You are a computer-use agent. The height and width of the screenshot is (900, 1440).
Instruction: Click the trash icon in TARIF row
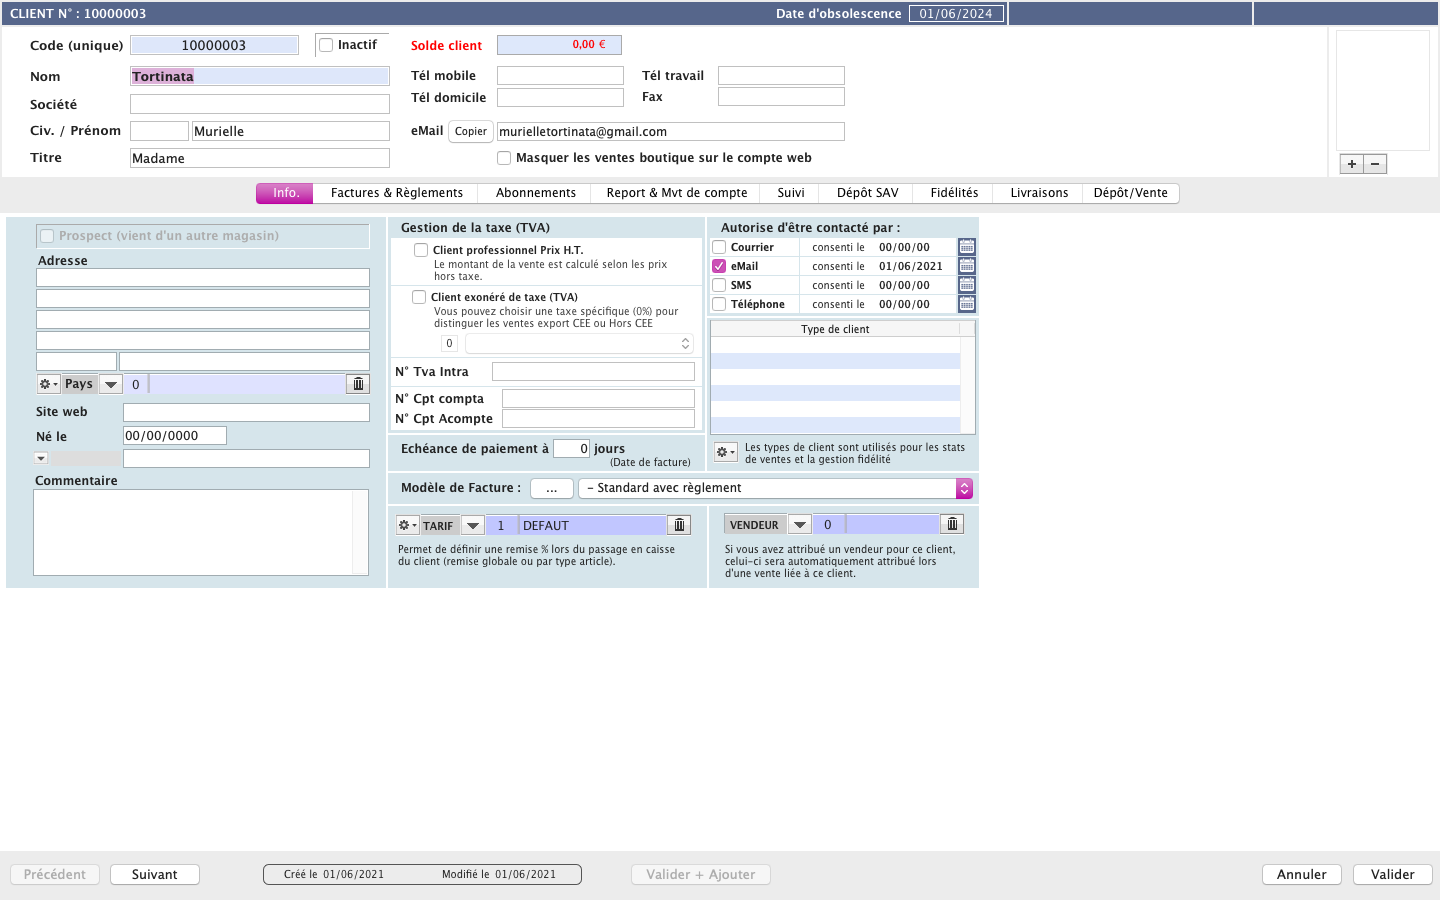679,525
